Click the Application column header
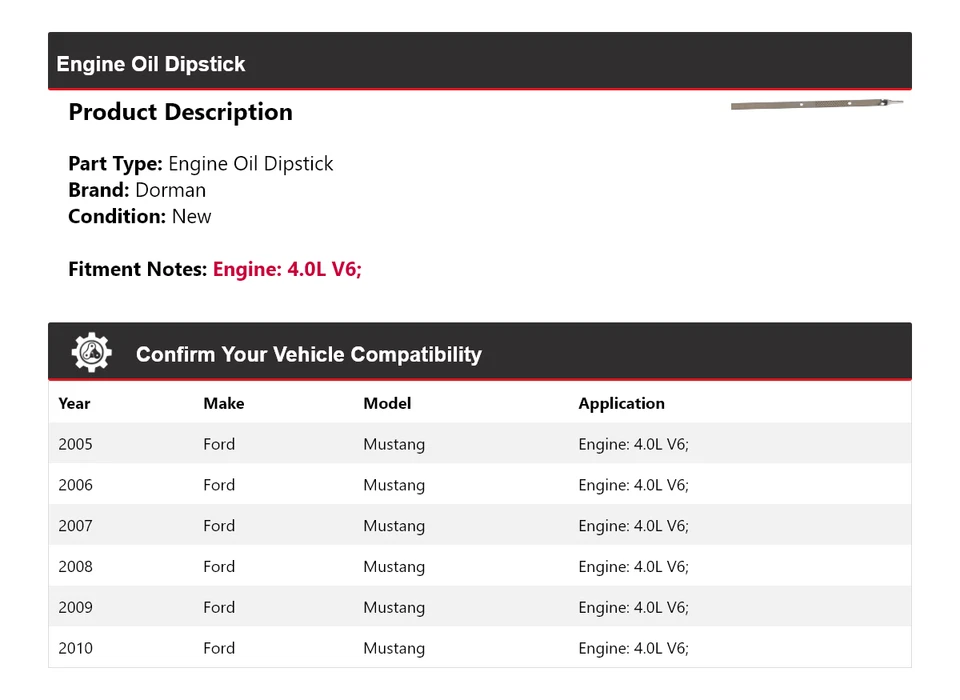 pos(621,404)
